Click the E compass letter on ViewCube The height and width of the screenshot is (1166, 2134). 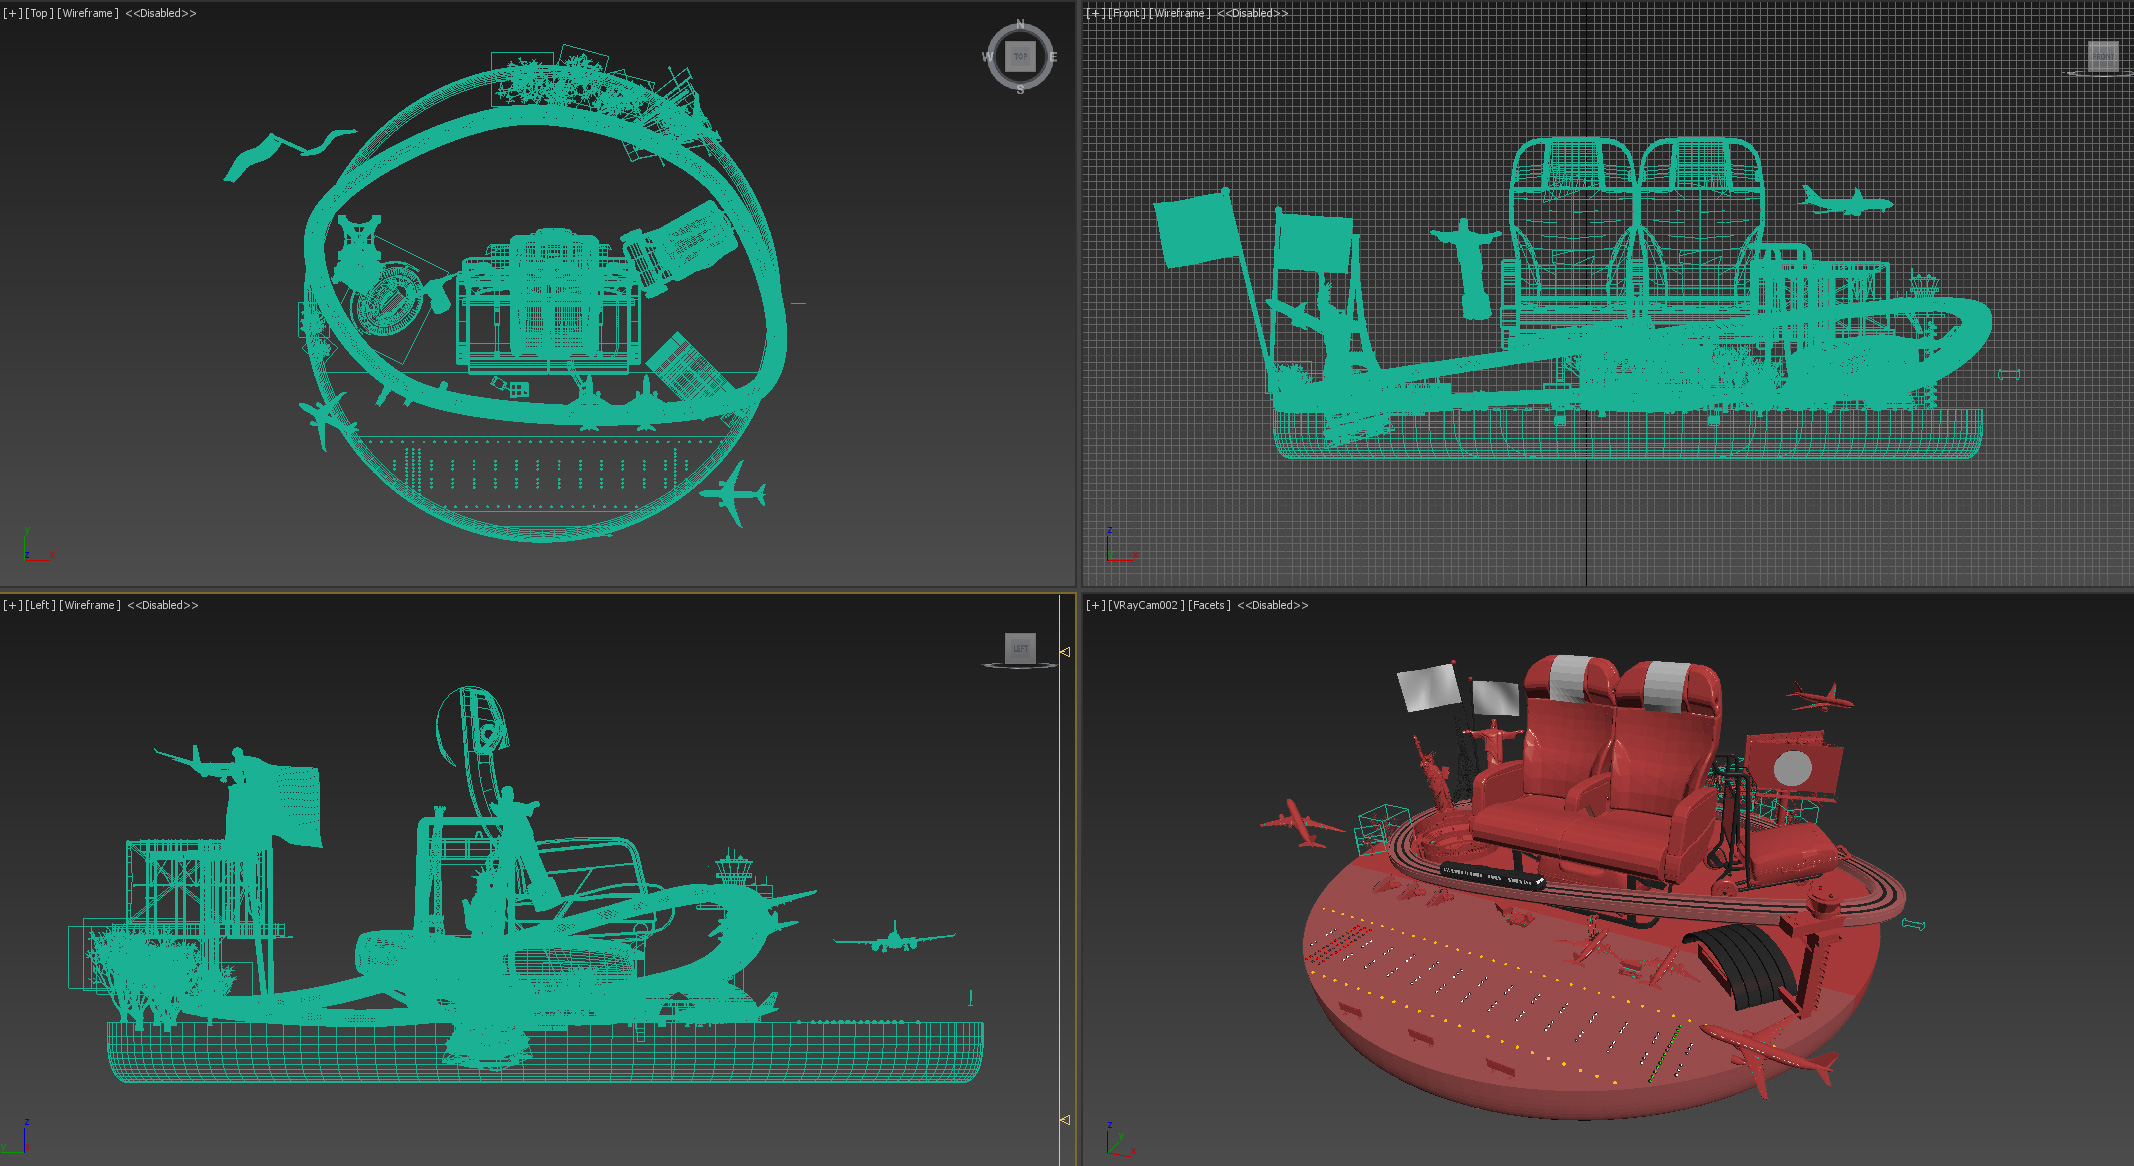(x=1053, y=57)
